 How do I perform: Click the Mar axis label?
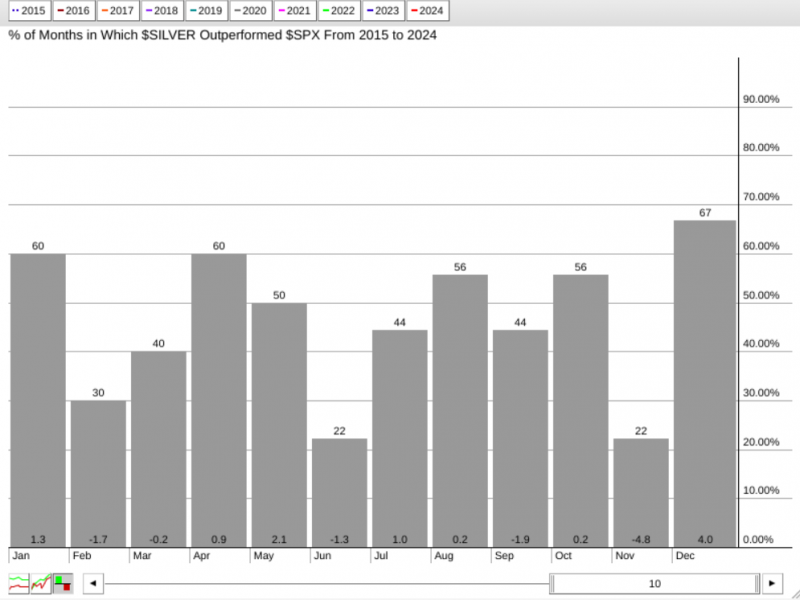pos(142,556)
